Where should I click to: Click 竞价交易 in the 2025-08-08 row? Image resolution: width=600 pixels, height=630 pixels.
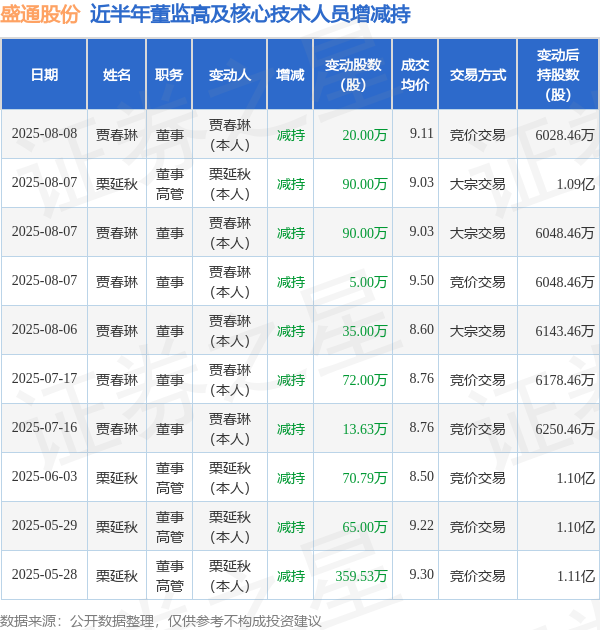point(477,135)
